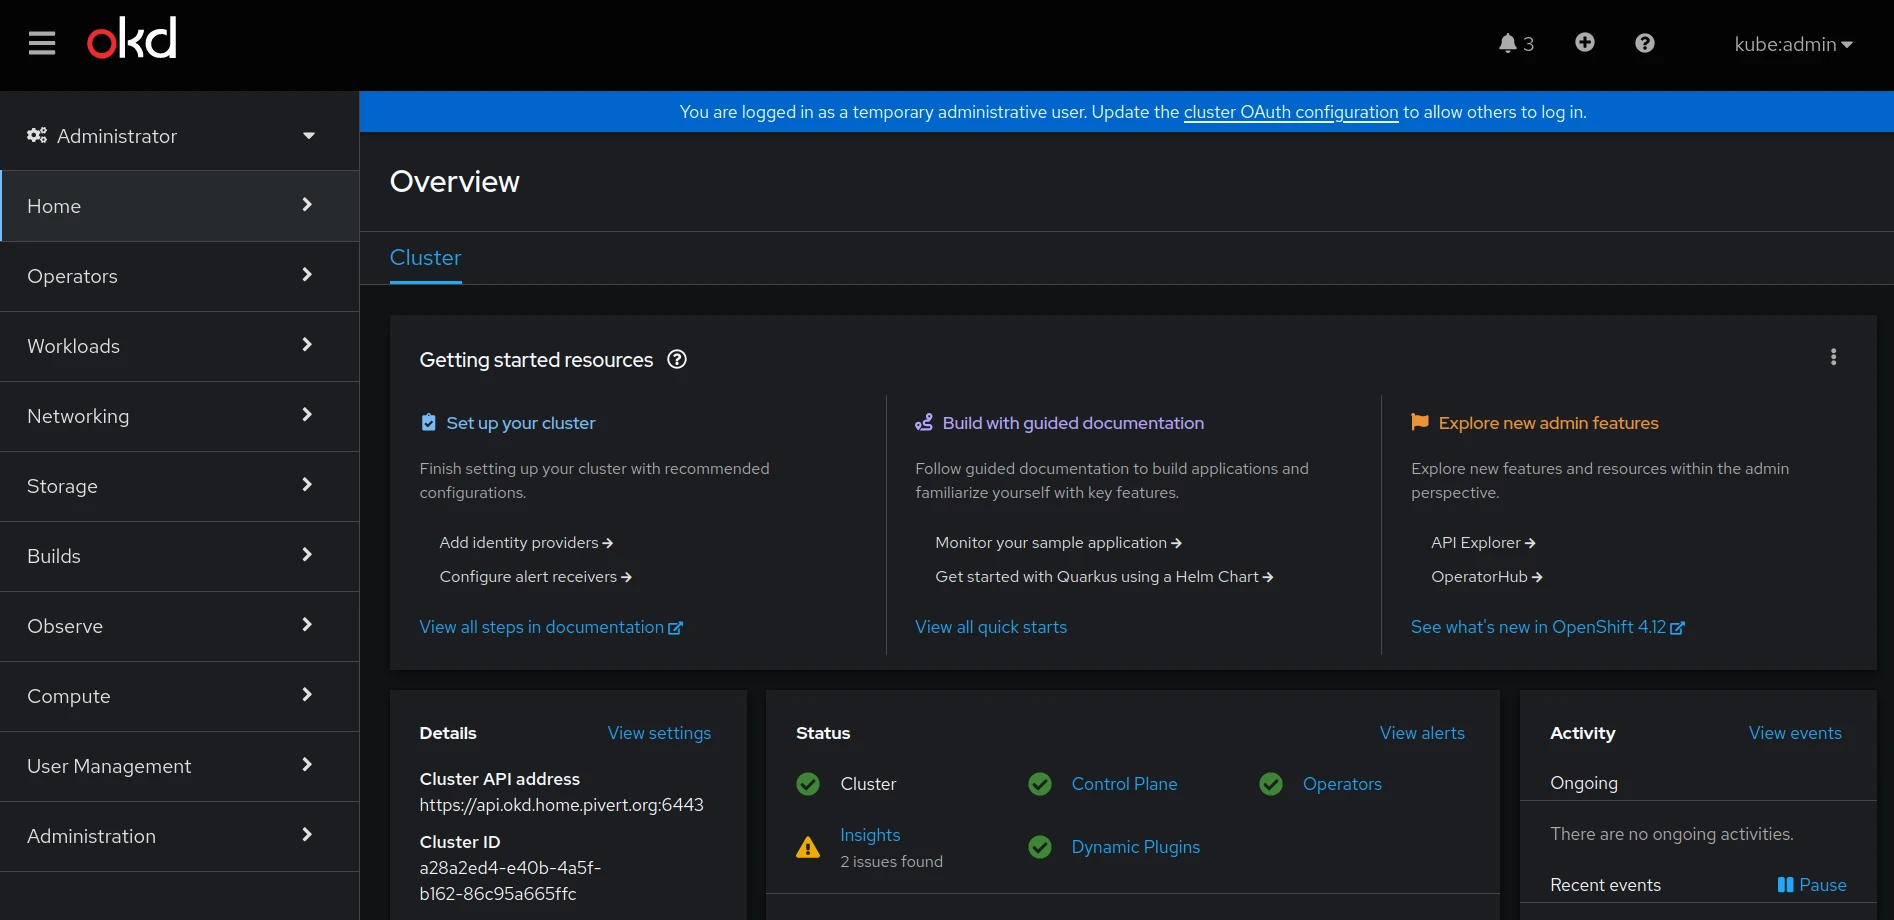Image resolution: width=1894 pixels, height=920 pixels.
Task: Click the guided documentation route icon
Action: point(924,422)
